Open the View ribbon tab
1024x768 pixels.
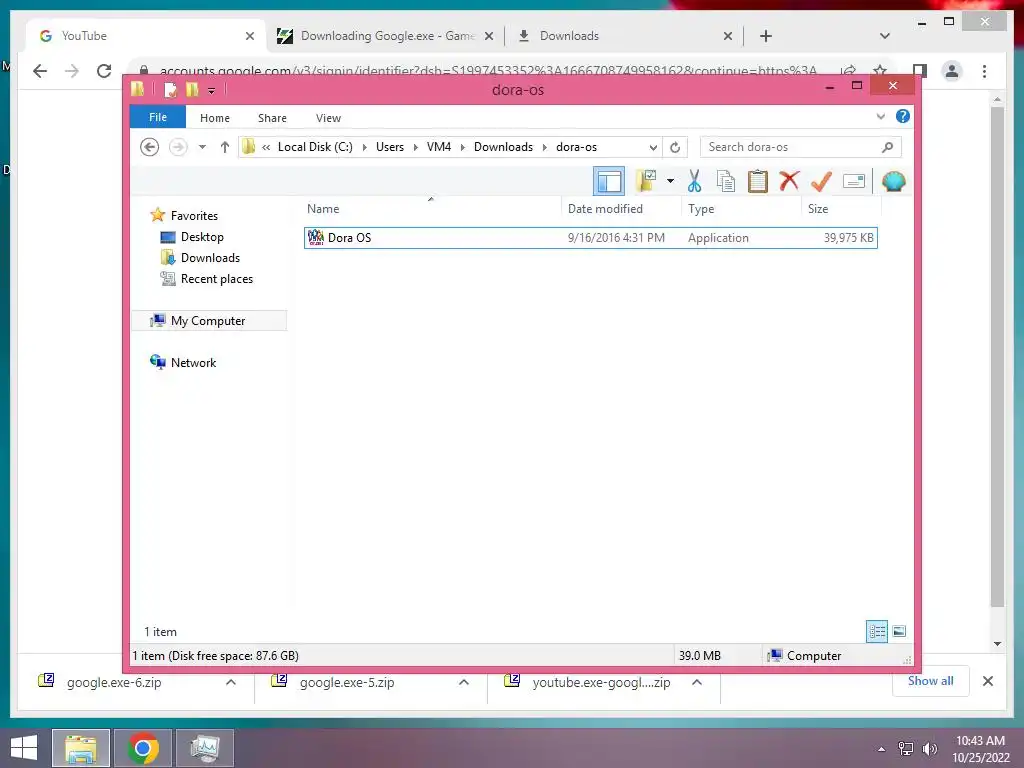(x=328, y=118)
